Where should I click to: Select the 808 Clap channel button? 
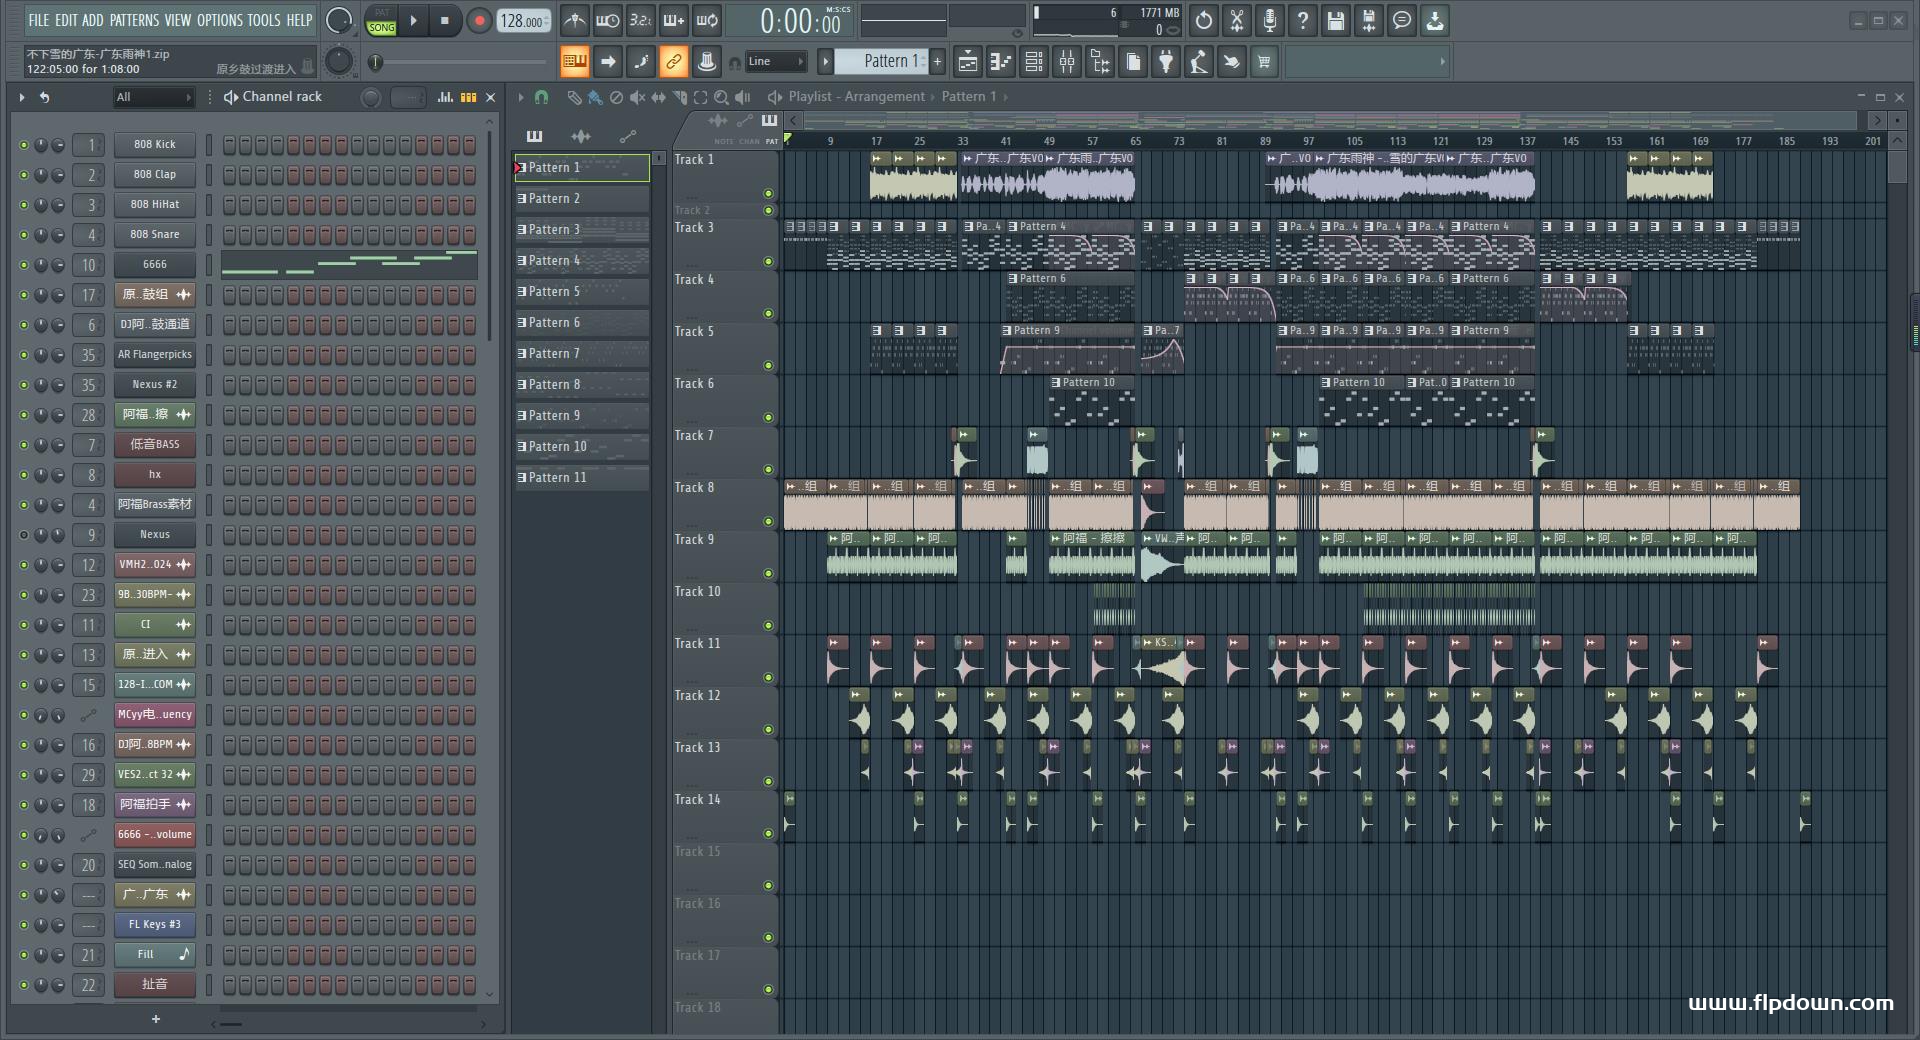point(155,175)
